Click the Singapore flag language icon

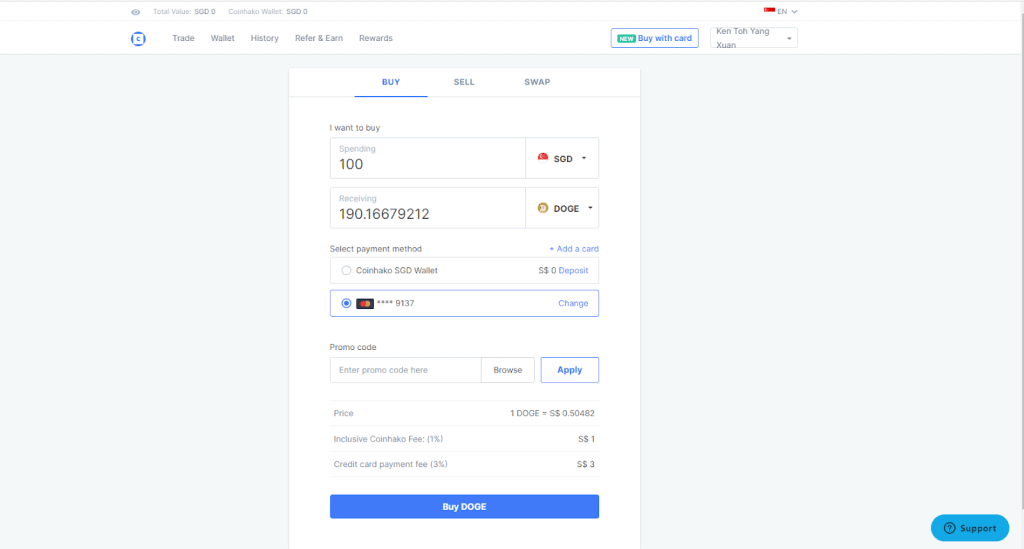click(769, 11)
